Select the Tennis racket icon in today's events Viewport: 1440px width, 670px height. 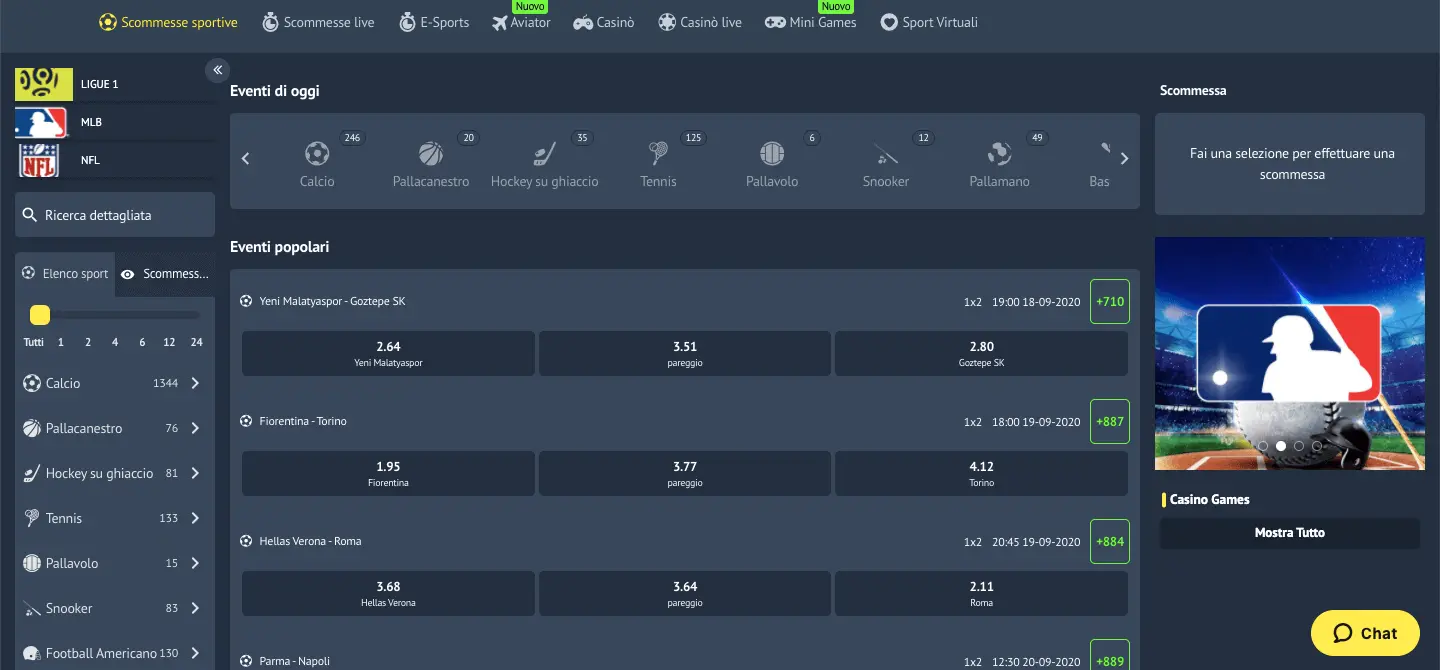(x=658, y=153)
